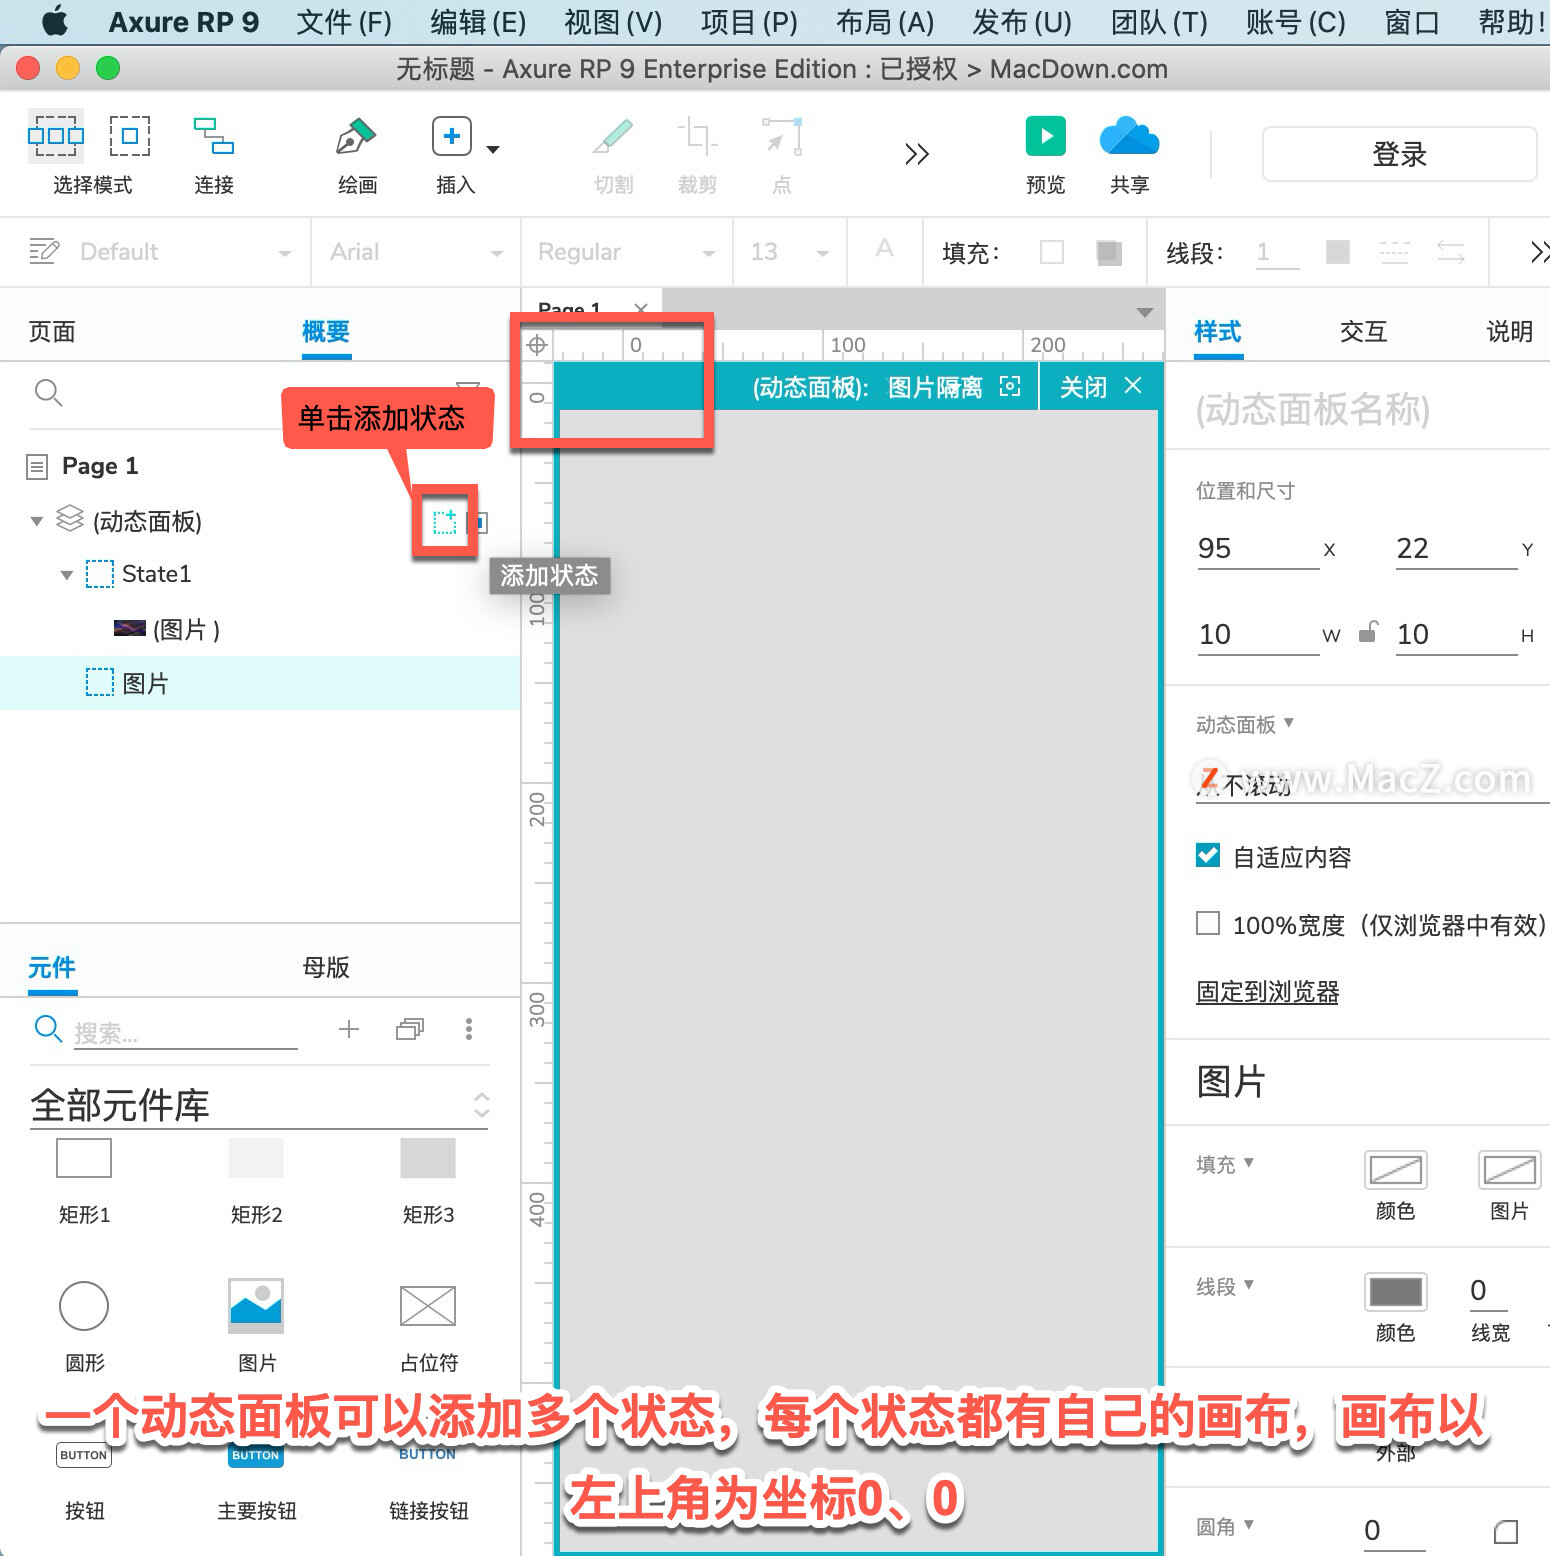Click the empty fill color swatch
Screen dimensions: 1550x1556
1052,252
